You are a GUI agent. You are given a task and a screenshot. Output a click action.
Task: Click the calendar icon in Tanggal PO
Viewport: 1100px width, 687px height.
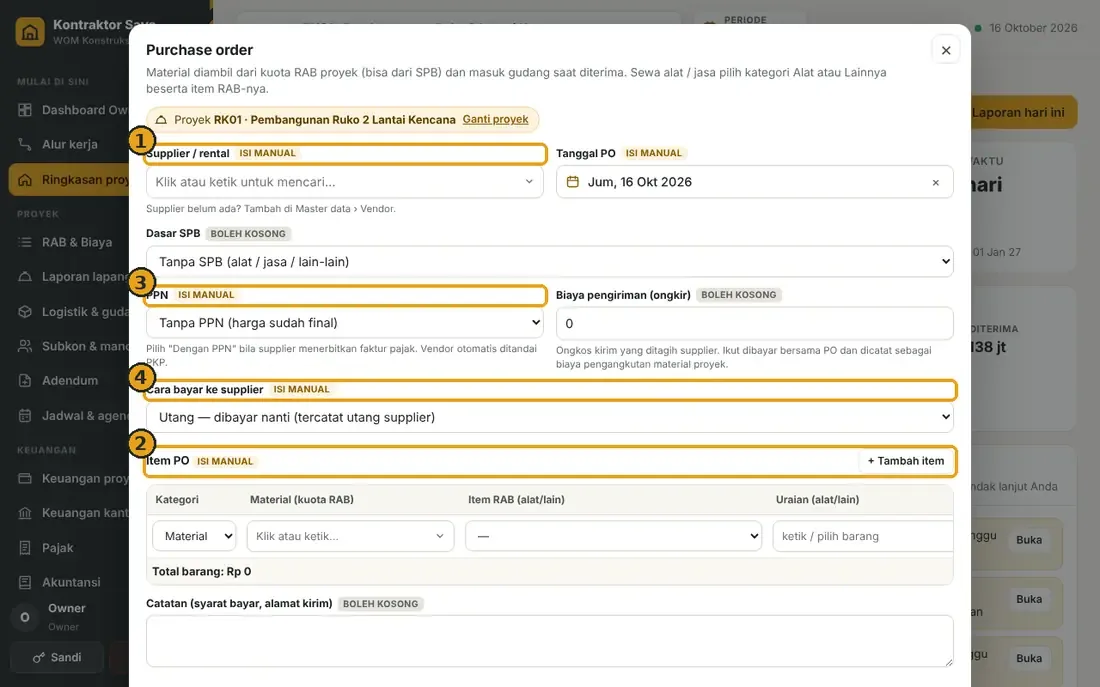pos(572,182)
